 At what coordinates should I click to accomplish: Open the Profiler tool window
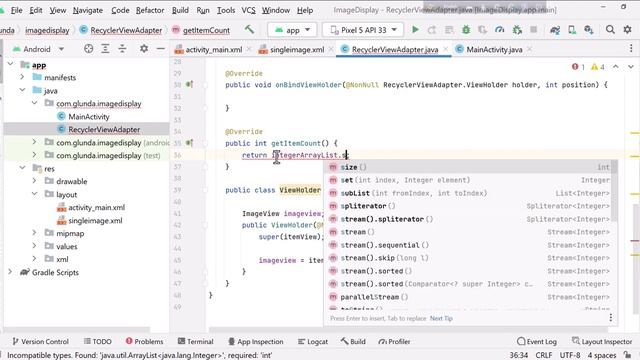tap(394, 341)
